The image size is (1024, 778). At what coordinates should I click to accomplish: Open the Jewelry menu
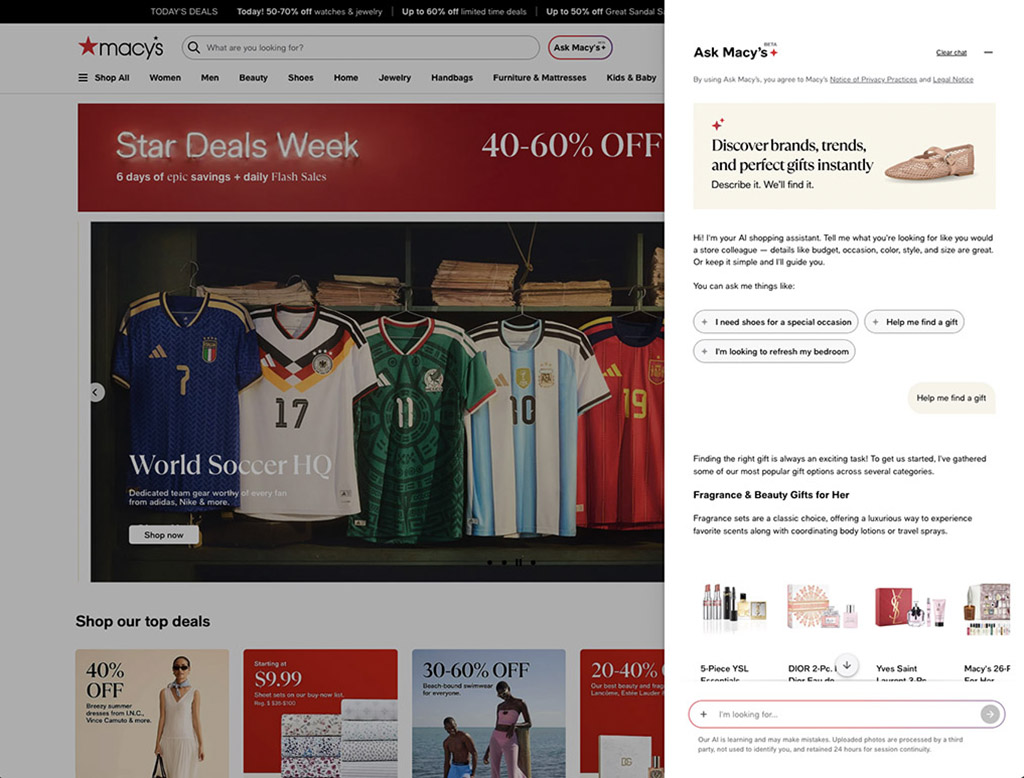394,77
